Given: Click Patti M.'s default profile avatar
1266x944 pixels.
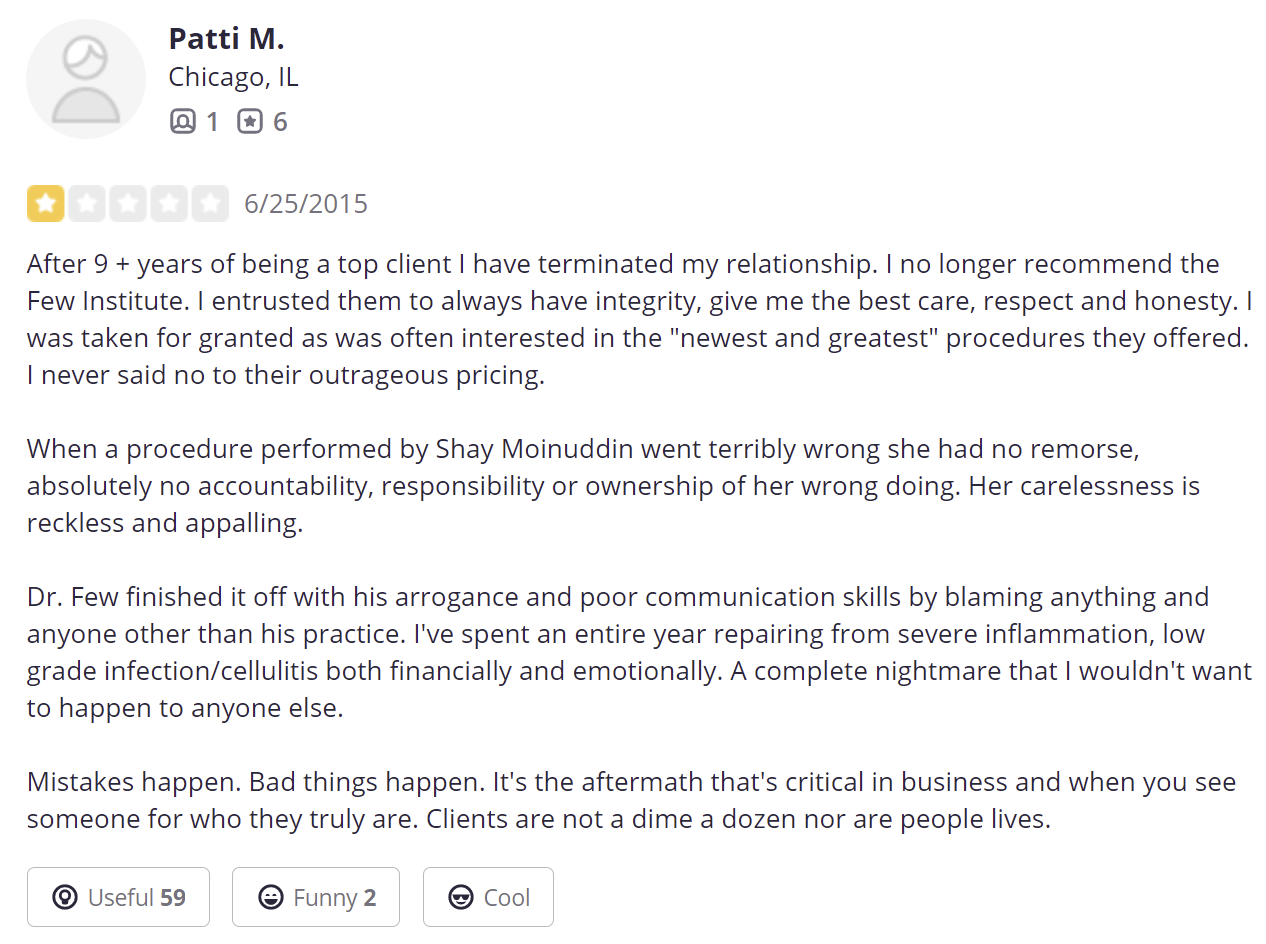Looking at the screenshot, I should [x=86, y=79].
